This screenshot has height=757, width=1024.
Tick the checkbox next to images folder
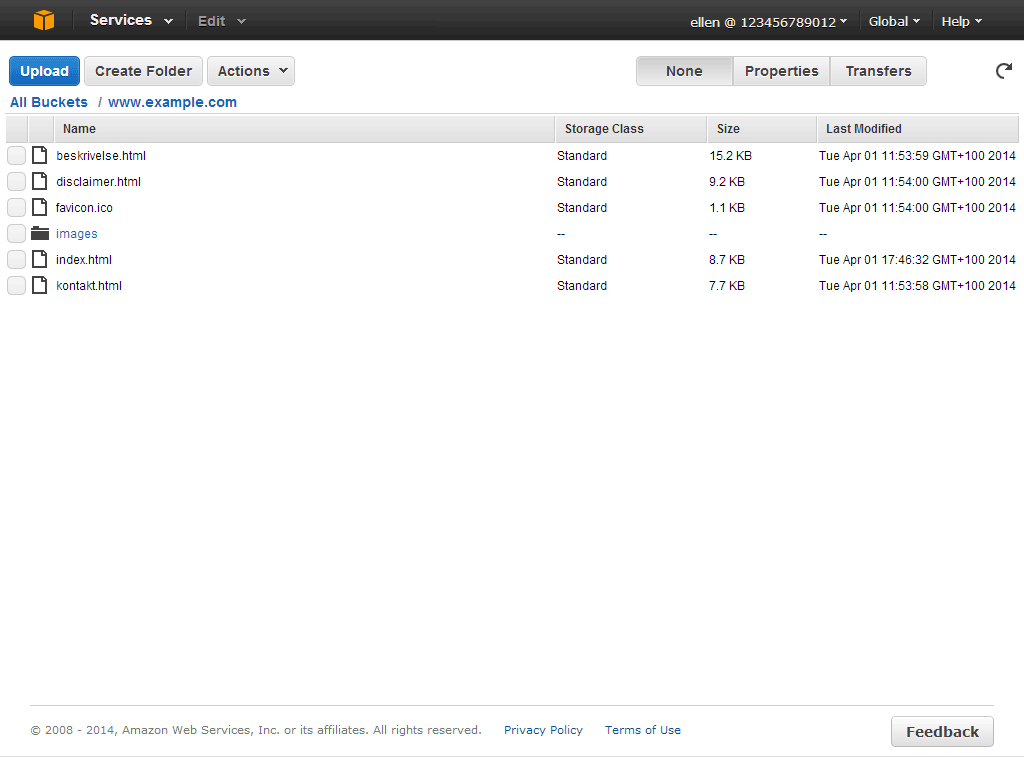pyautogui.click(x=17, y=234)
